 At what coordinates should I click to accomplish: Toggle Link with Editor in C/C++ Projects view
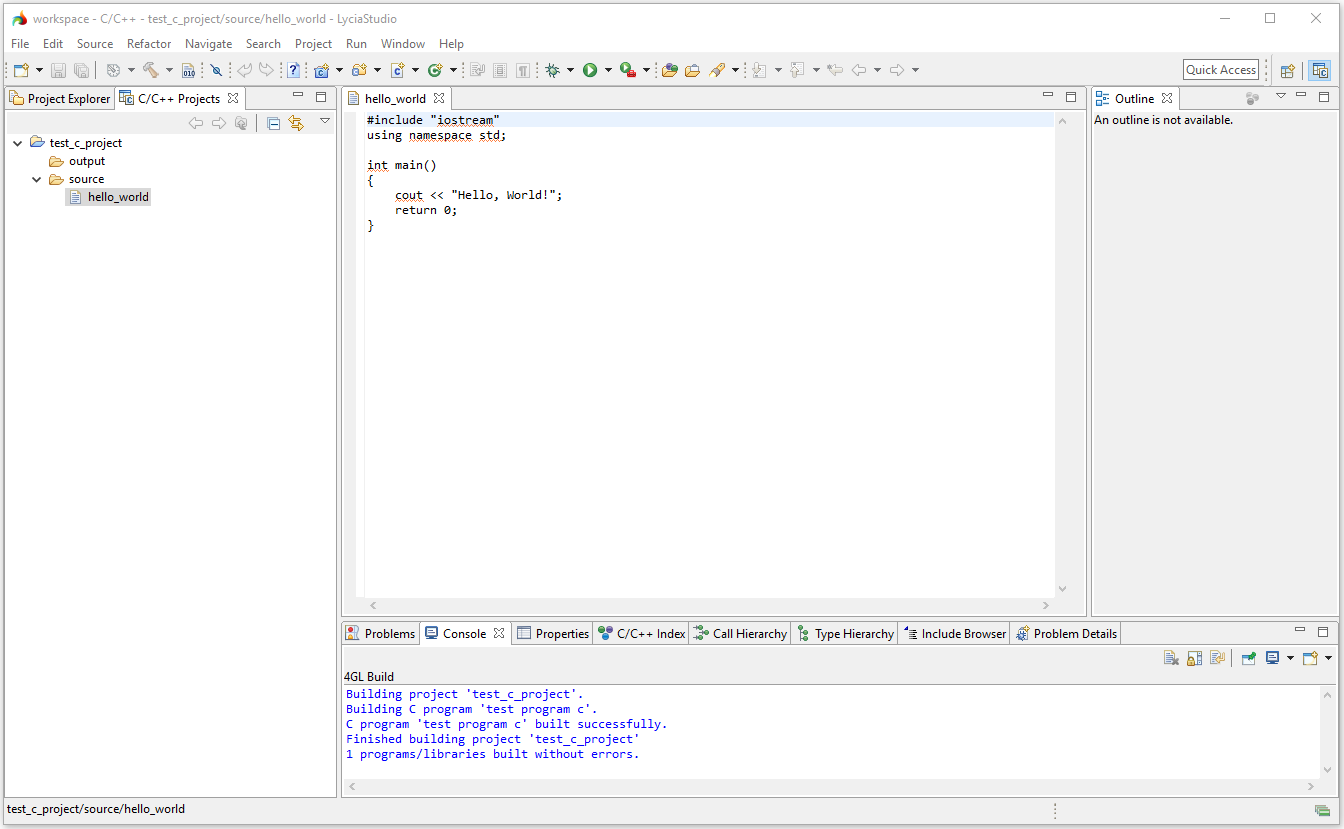click(x=297, y=122)
